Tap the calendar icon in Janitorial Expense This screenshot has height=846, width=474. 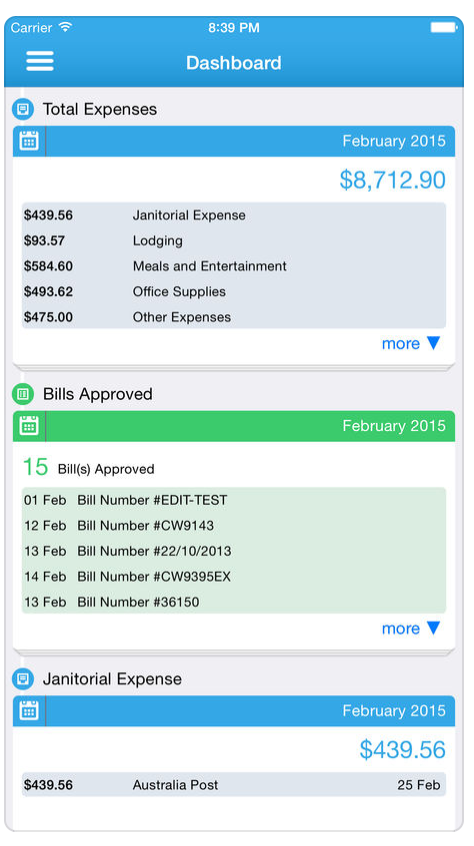pyautogui.click(x=29, y=711)
